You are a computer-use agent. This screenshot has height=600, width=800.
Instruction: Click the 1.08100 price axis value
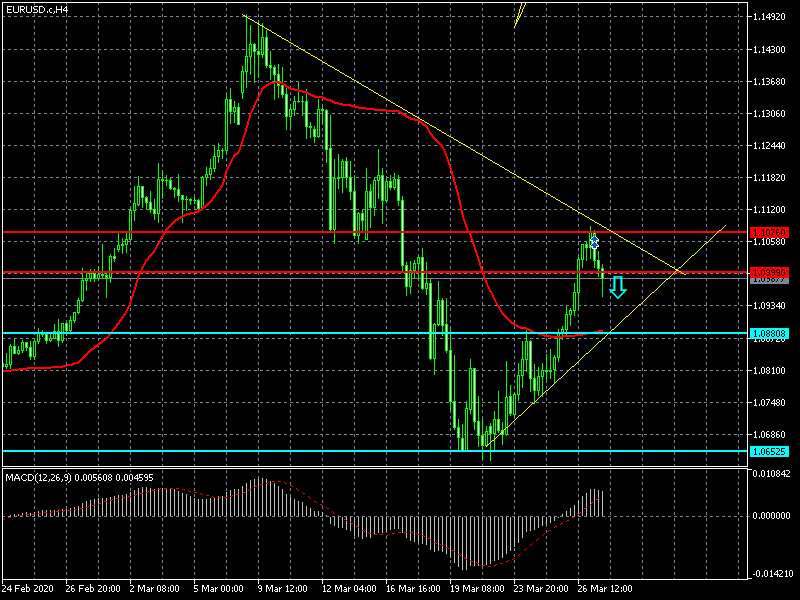pos(769,370)
